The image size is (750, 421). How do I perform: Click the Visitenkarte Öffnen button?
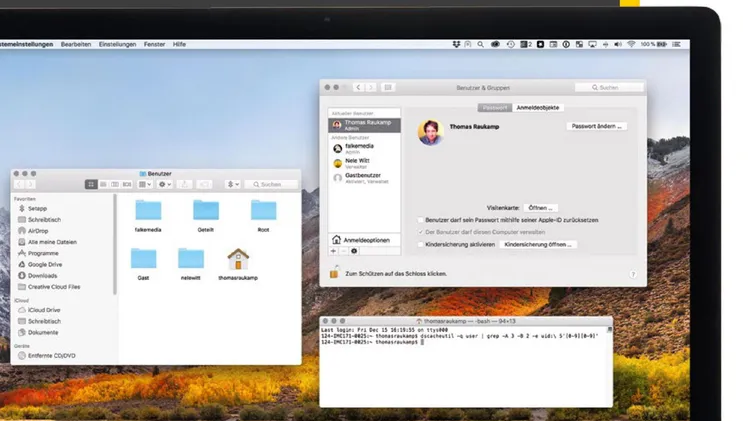[540, 208]
